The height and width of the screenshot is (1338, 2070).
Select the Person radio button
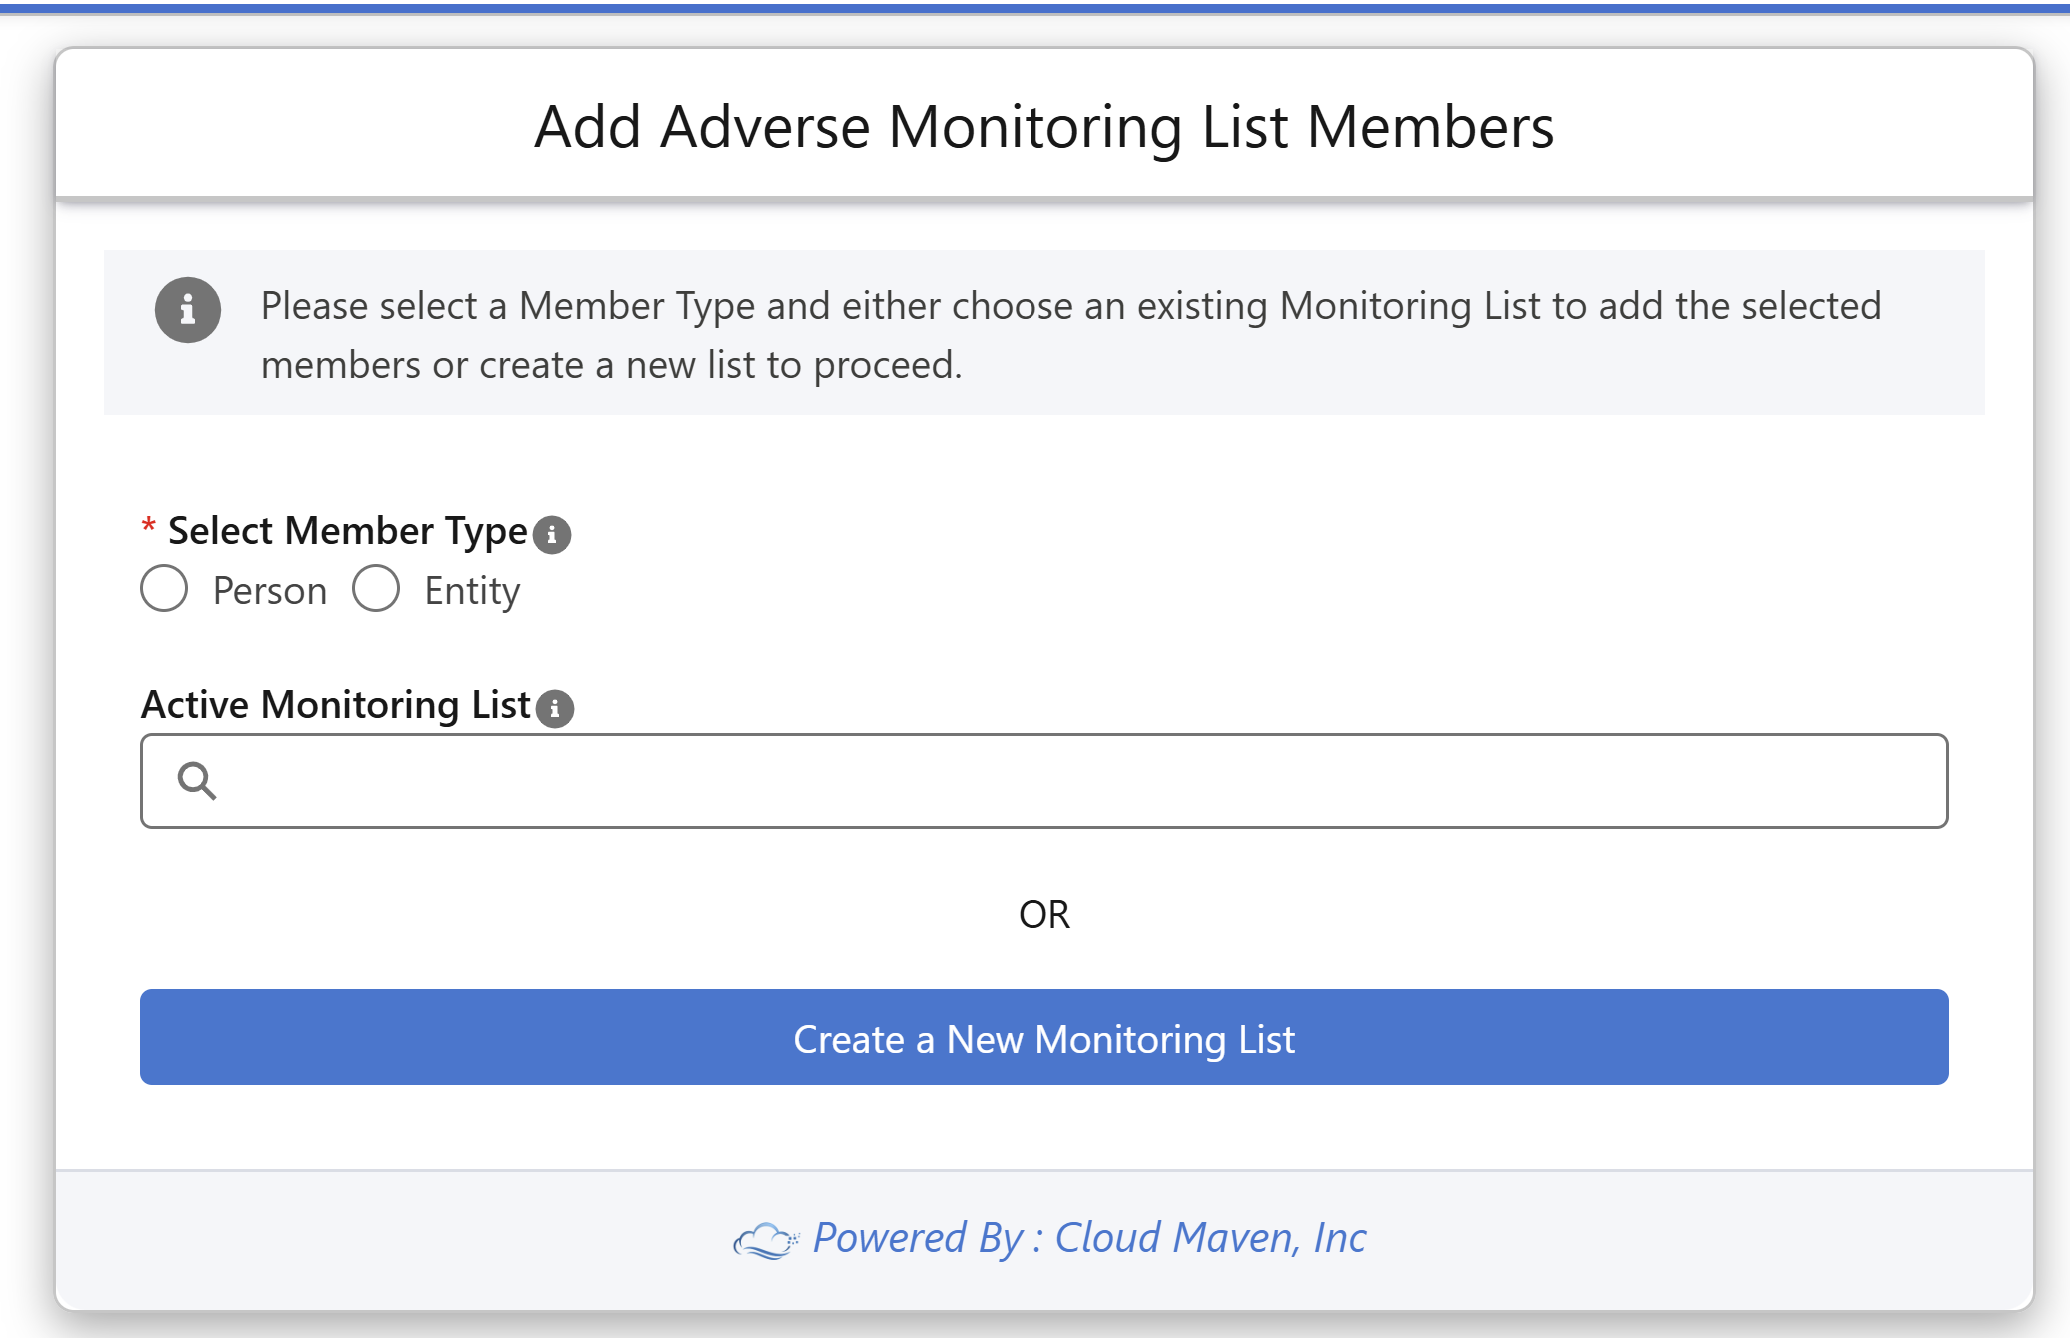point(164,588)
